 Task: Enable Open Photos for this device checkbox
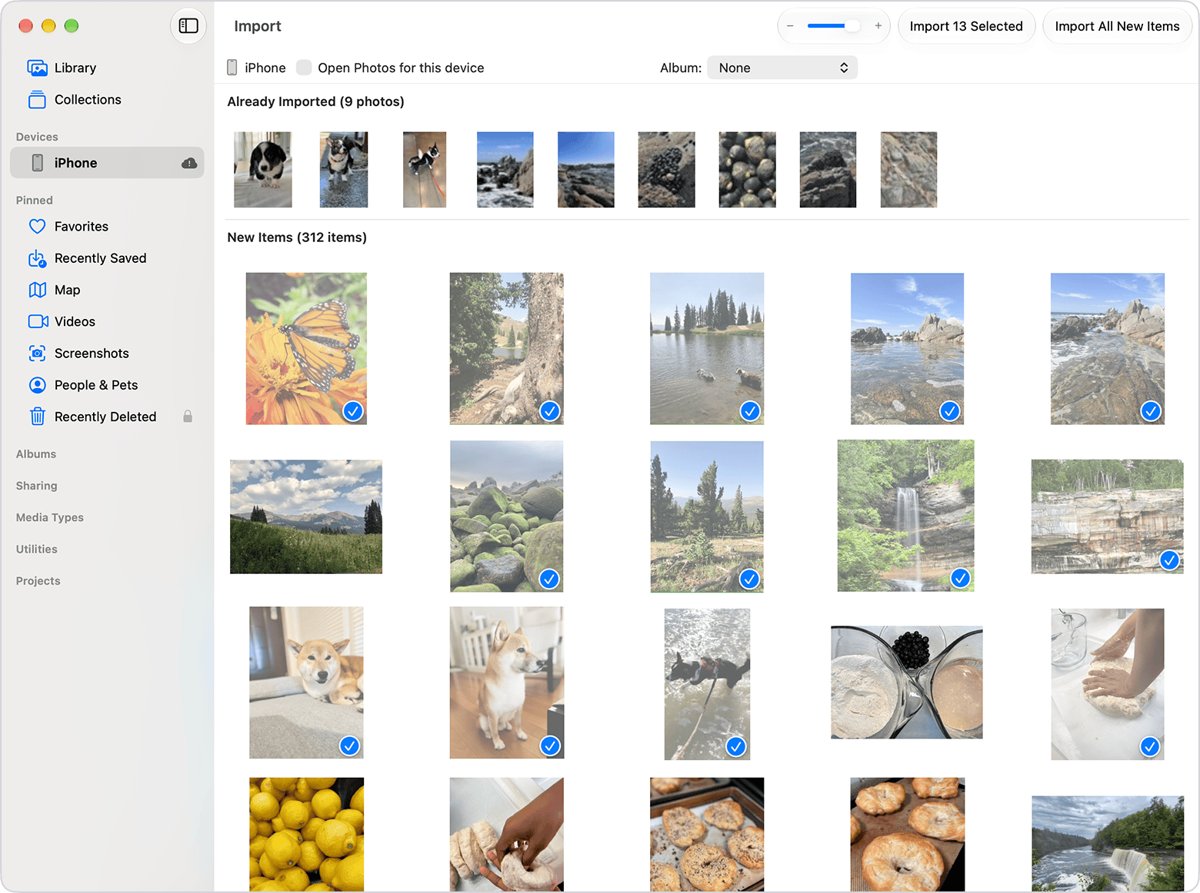click(304, 68)
